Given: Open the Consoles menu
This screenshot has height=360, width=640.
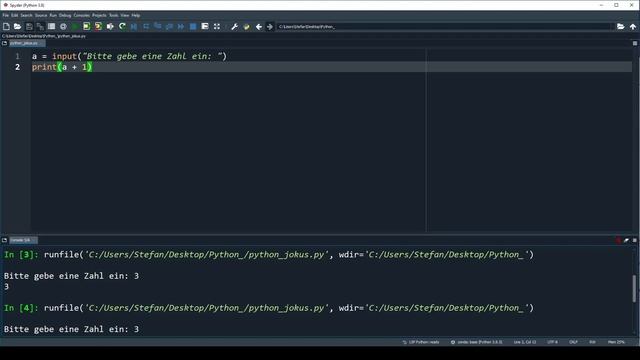Looking at the screenshot, I should 82,15.
